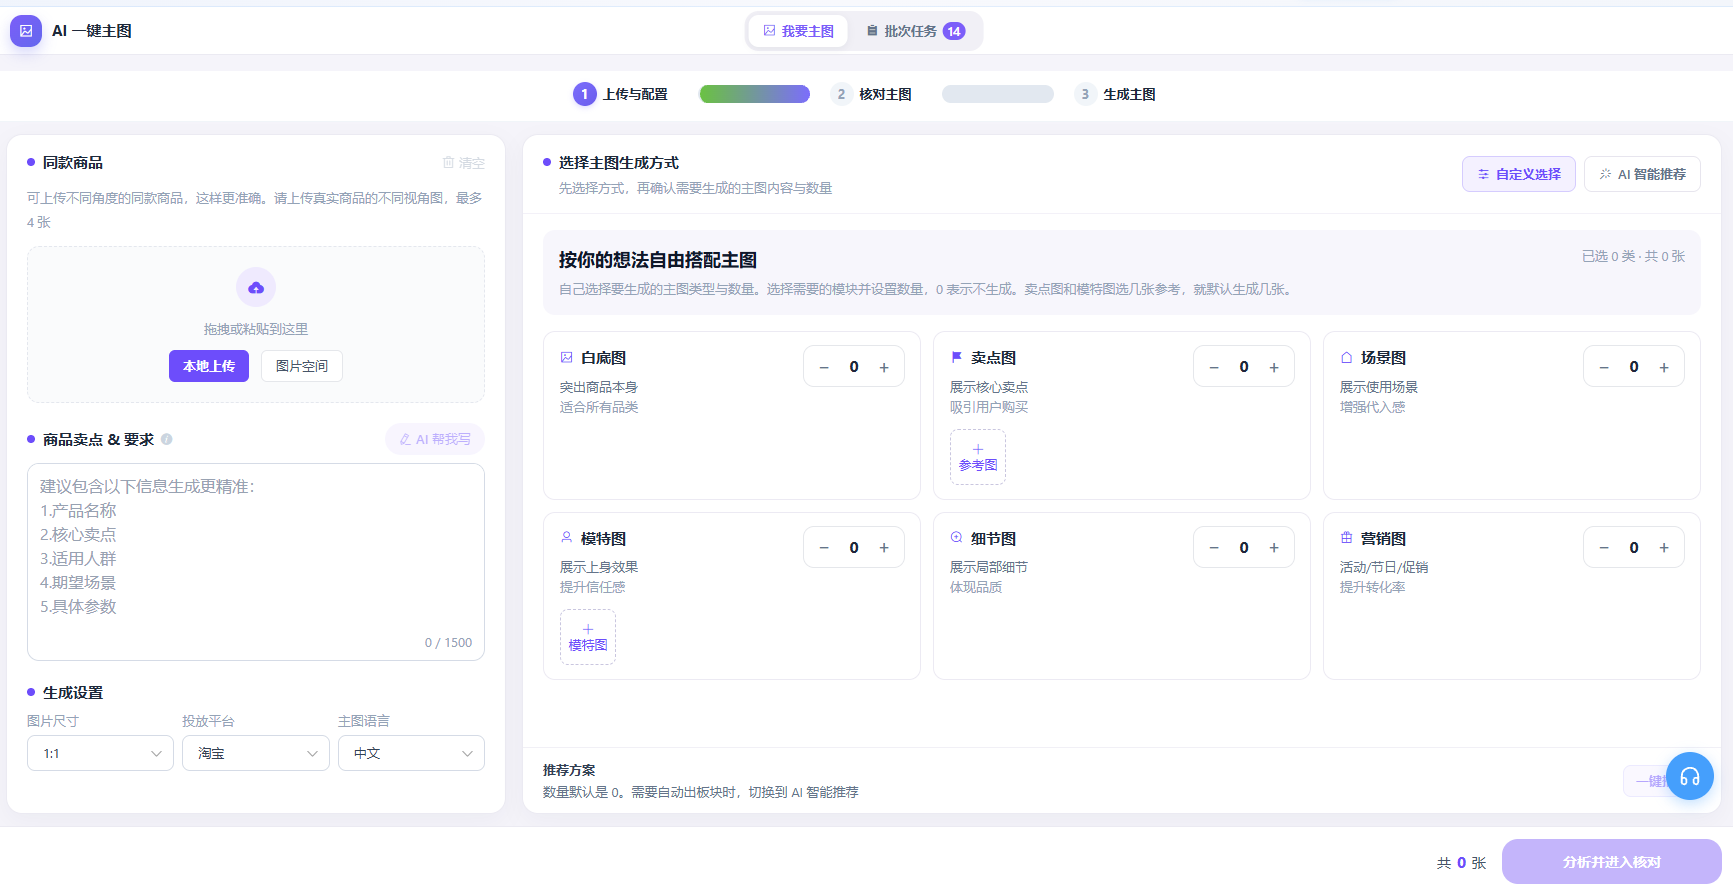Screen dimensions: 1733x886
Task: Click the 分析并进入核对 button
Action: pos(1612,862)
